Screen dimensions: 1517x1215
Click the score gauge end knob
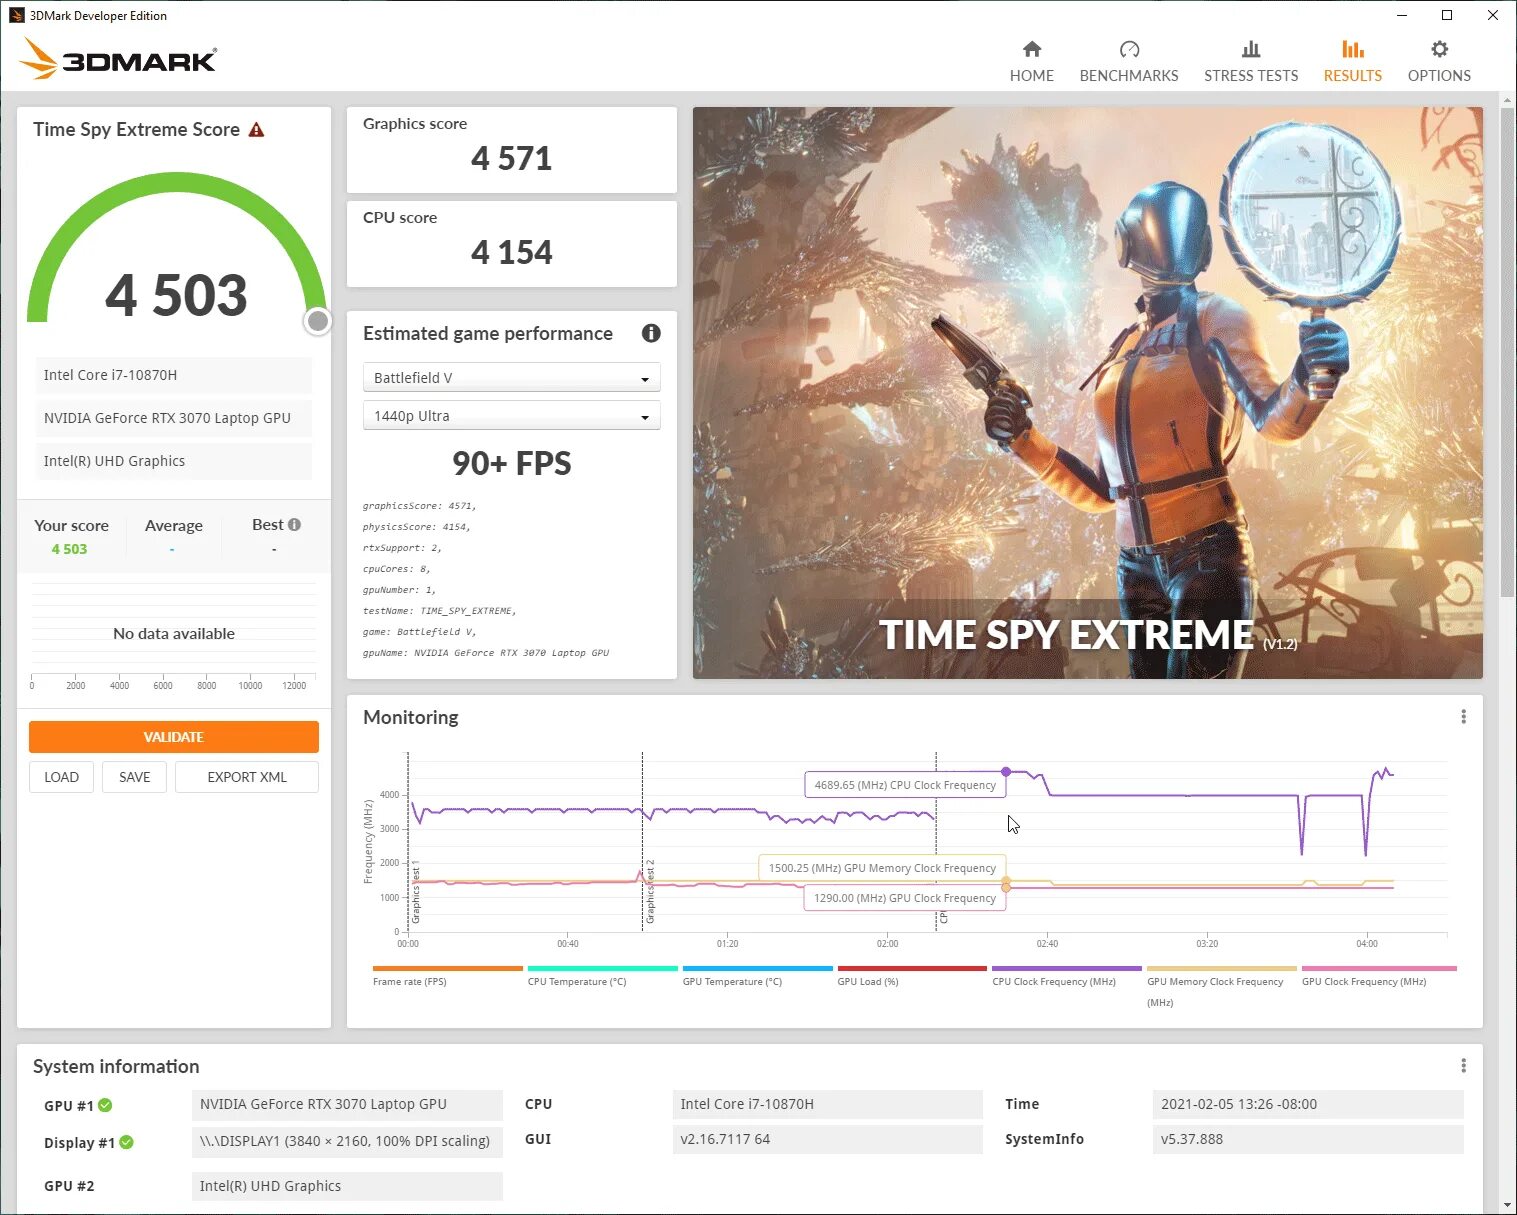tap(318, 321)
